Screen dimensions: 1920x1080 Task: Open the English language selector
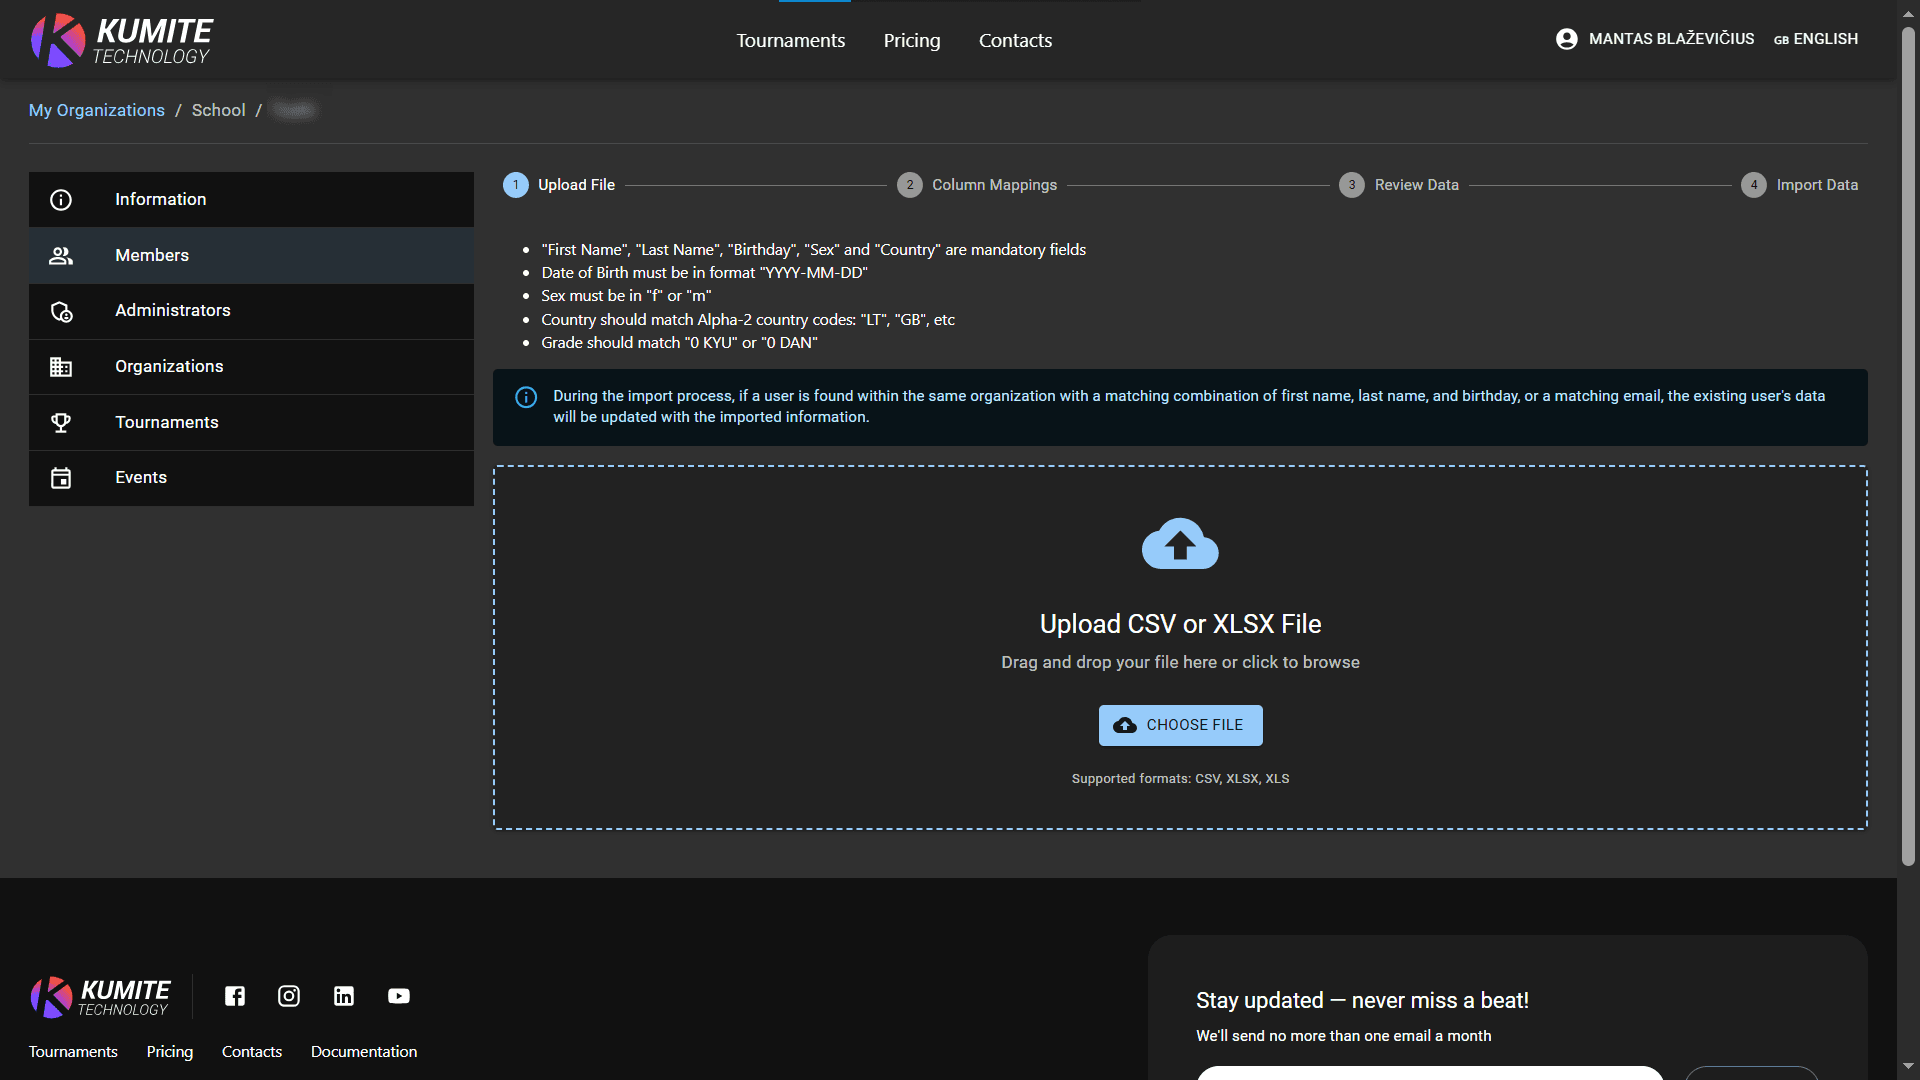[1816, 39]
